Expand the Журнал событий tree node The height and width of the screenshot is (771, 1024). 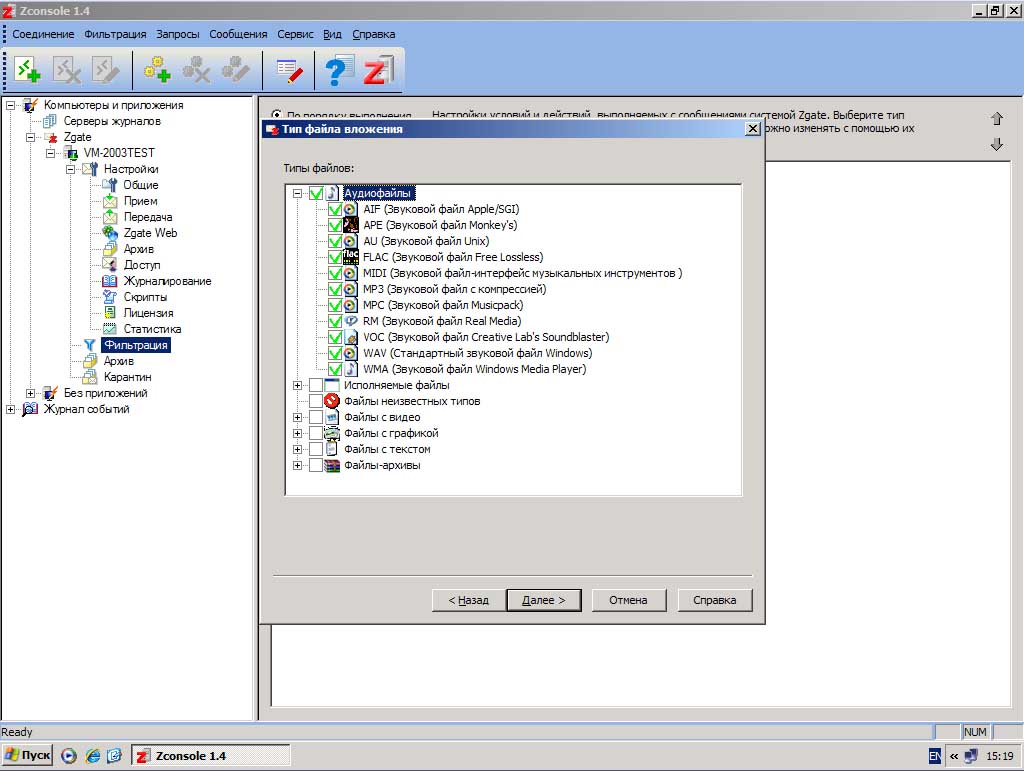[10, 409]
